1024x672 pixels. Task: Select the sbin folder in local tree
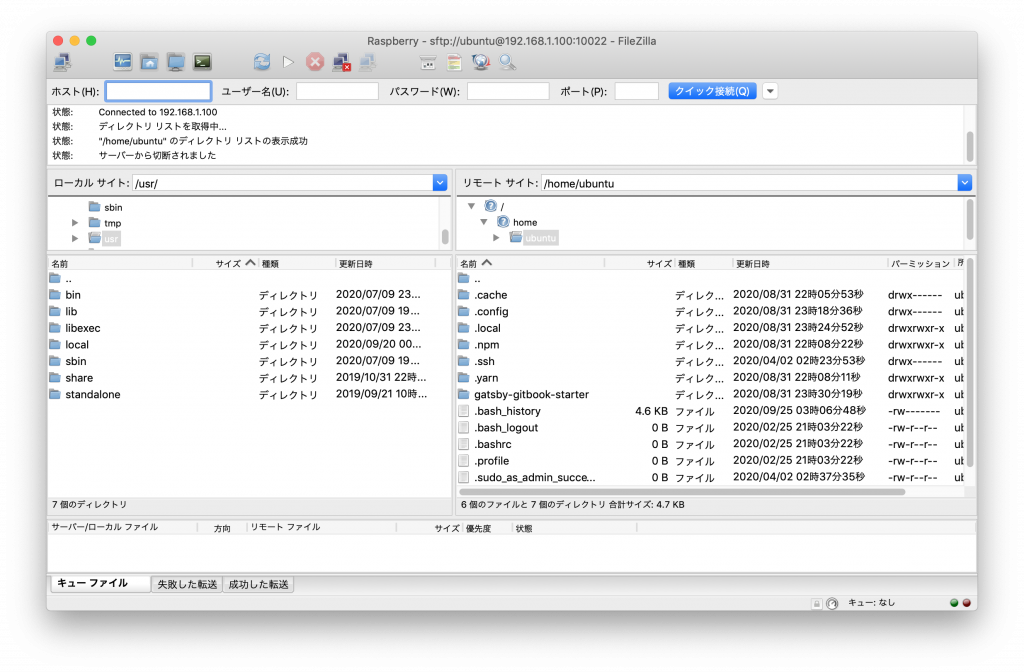click(106, 207)
